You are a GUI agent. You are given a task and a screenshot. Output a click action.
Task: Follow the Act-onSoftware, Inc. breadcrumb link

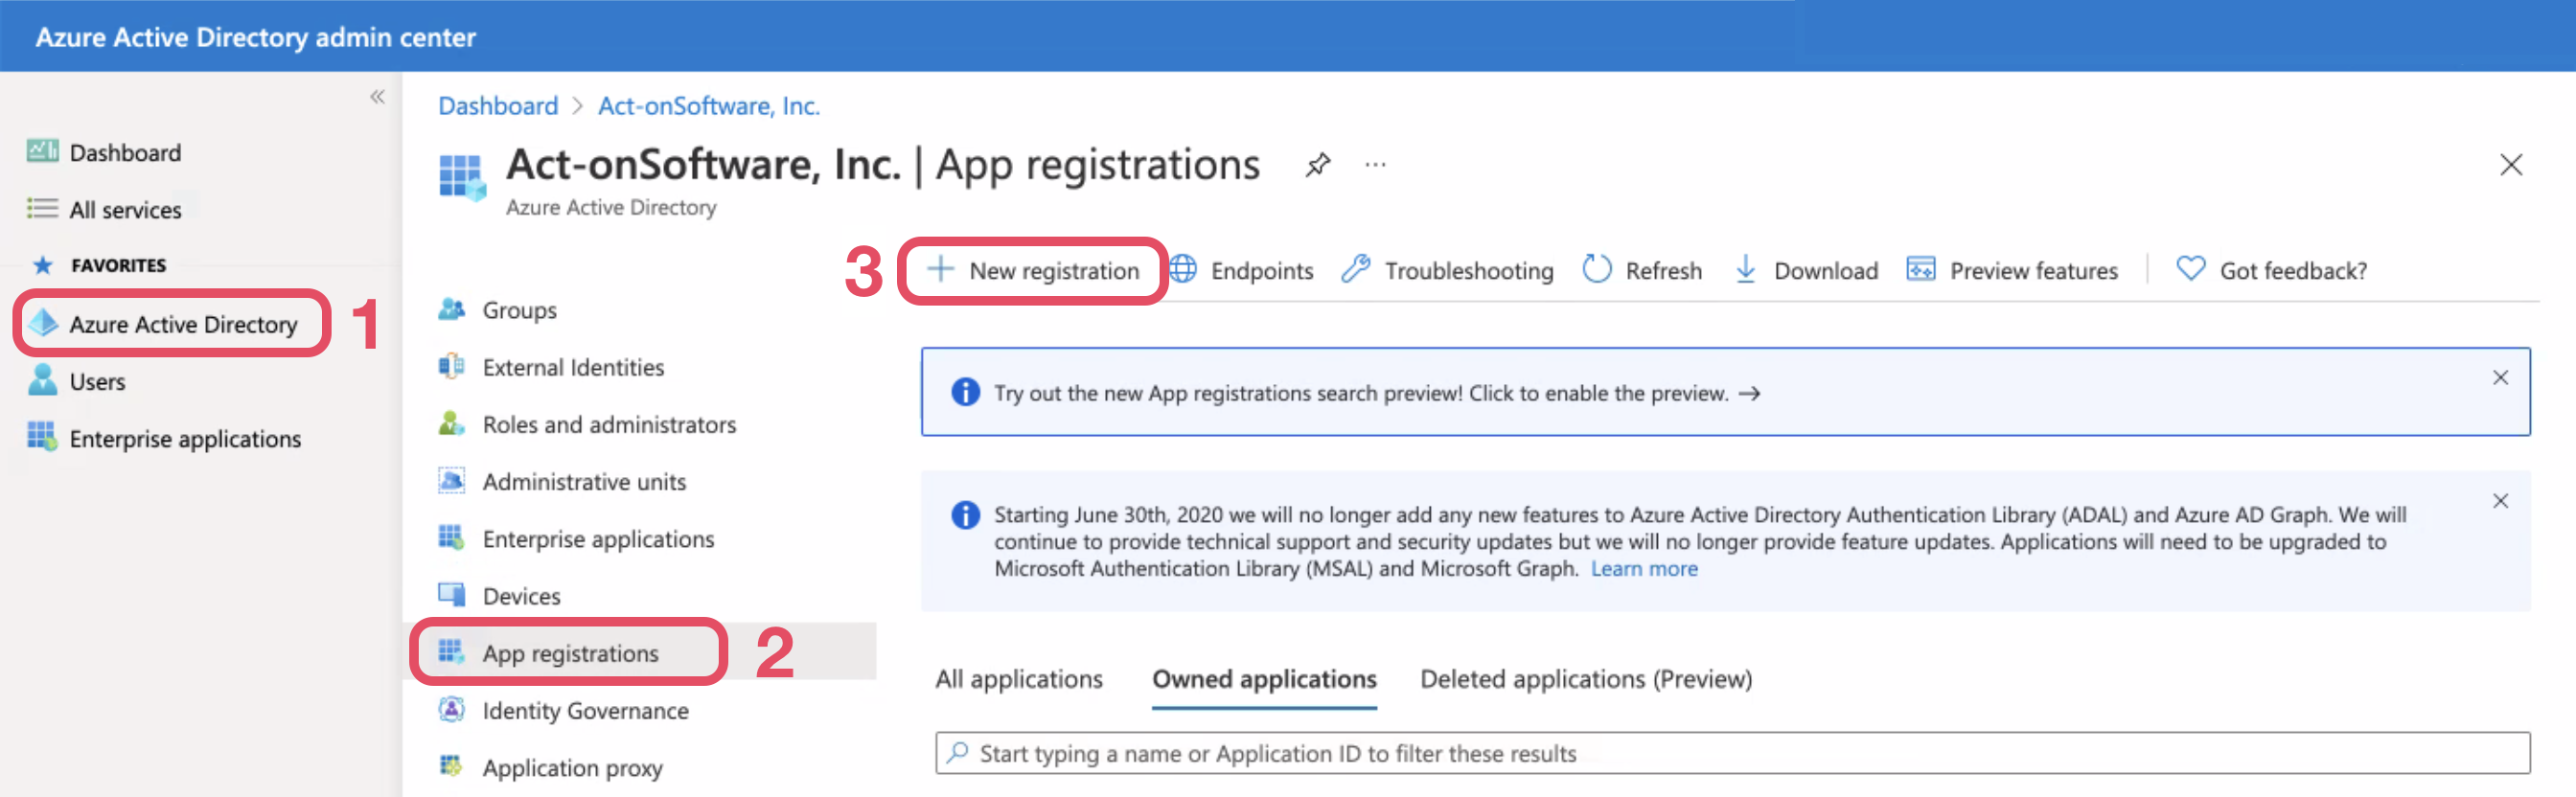click(709, 106)
